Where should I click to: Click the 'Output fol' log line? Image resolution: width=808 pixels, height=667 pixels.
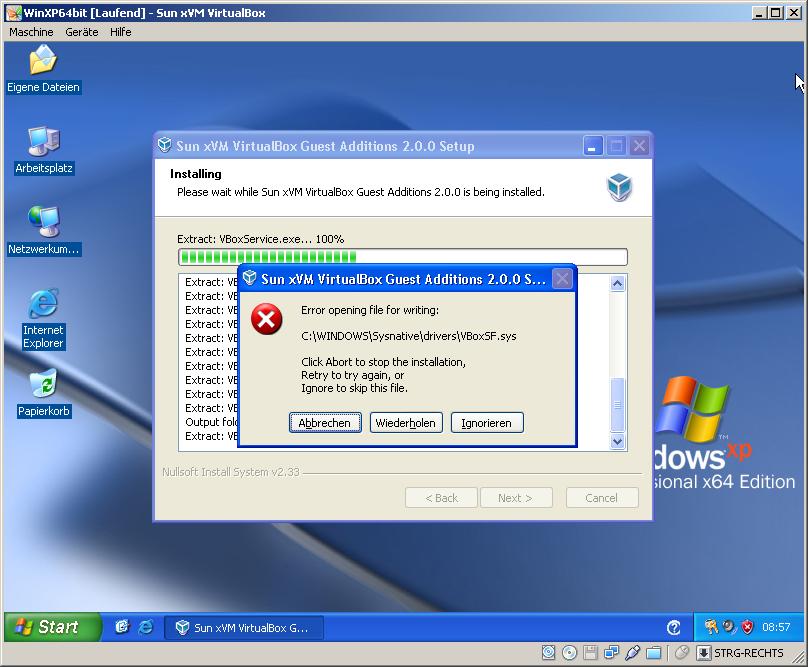tap(211, 422)
